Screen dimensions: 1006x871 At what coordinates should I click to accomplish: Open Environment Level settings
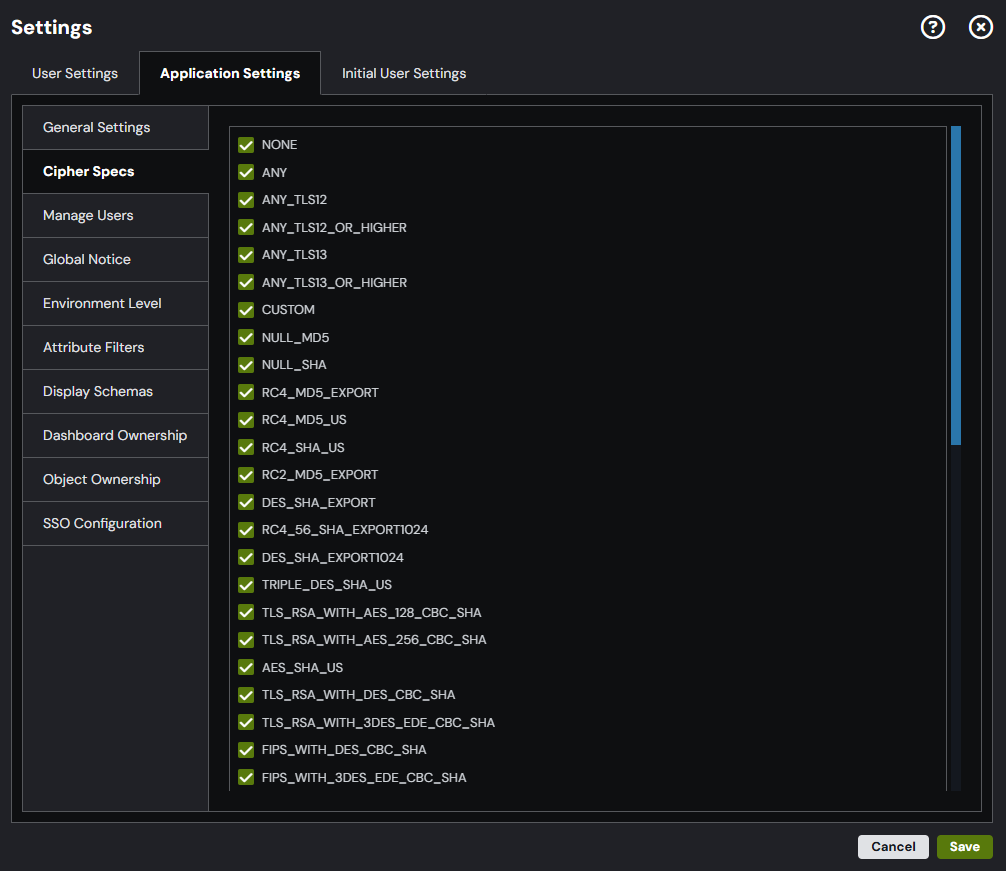115,303
